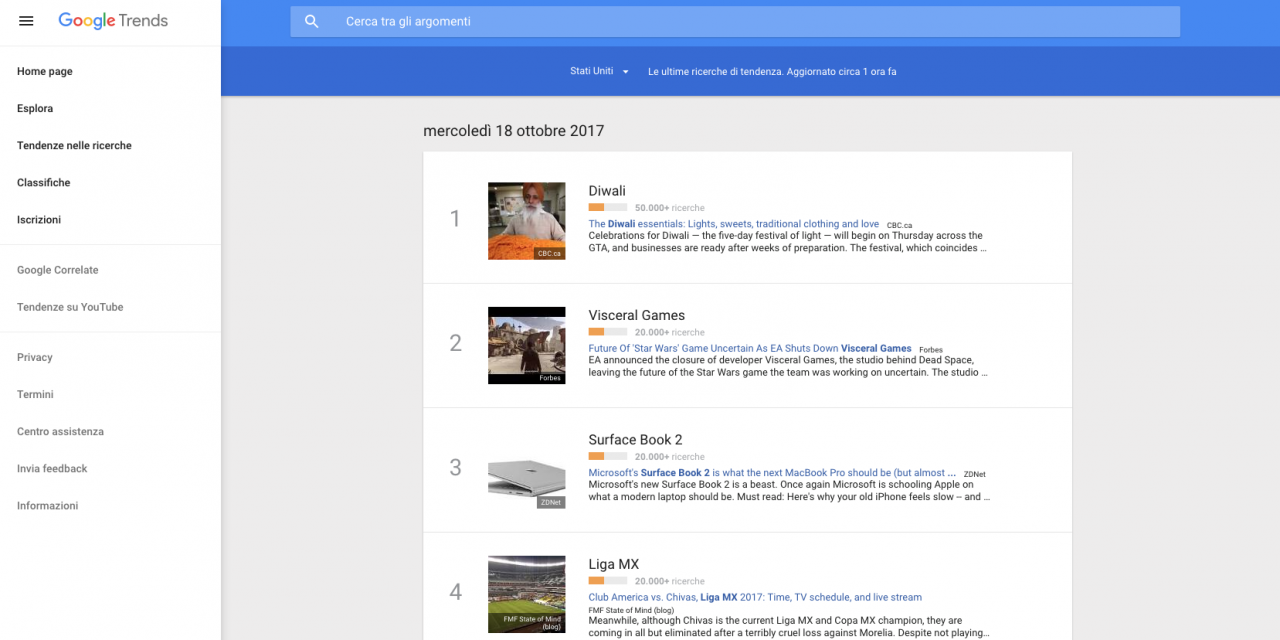Open the Liga MX stadium thumbnail
This screenshot has height=640, width=1280.
click(x=527, y=594)
